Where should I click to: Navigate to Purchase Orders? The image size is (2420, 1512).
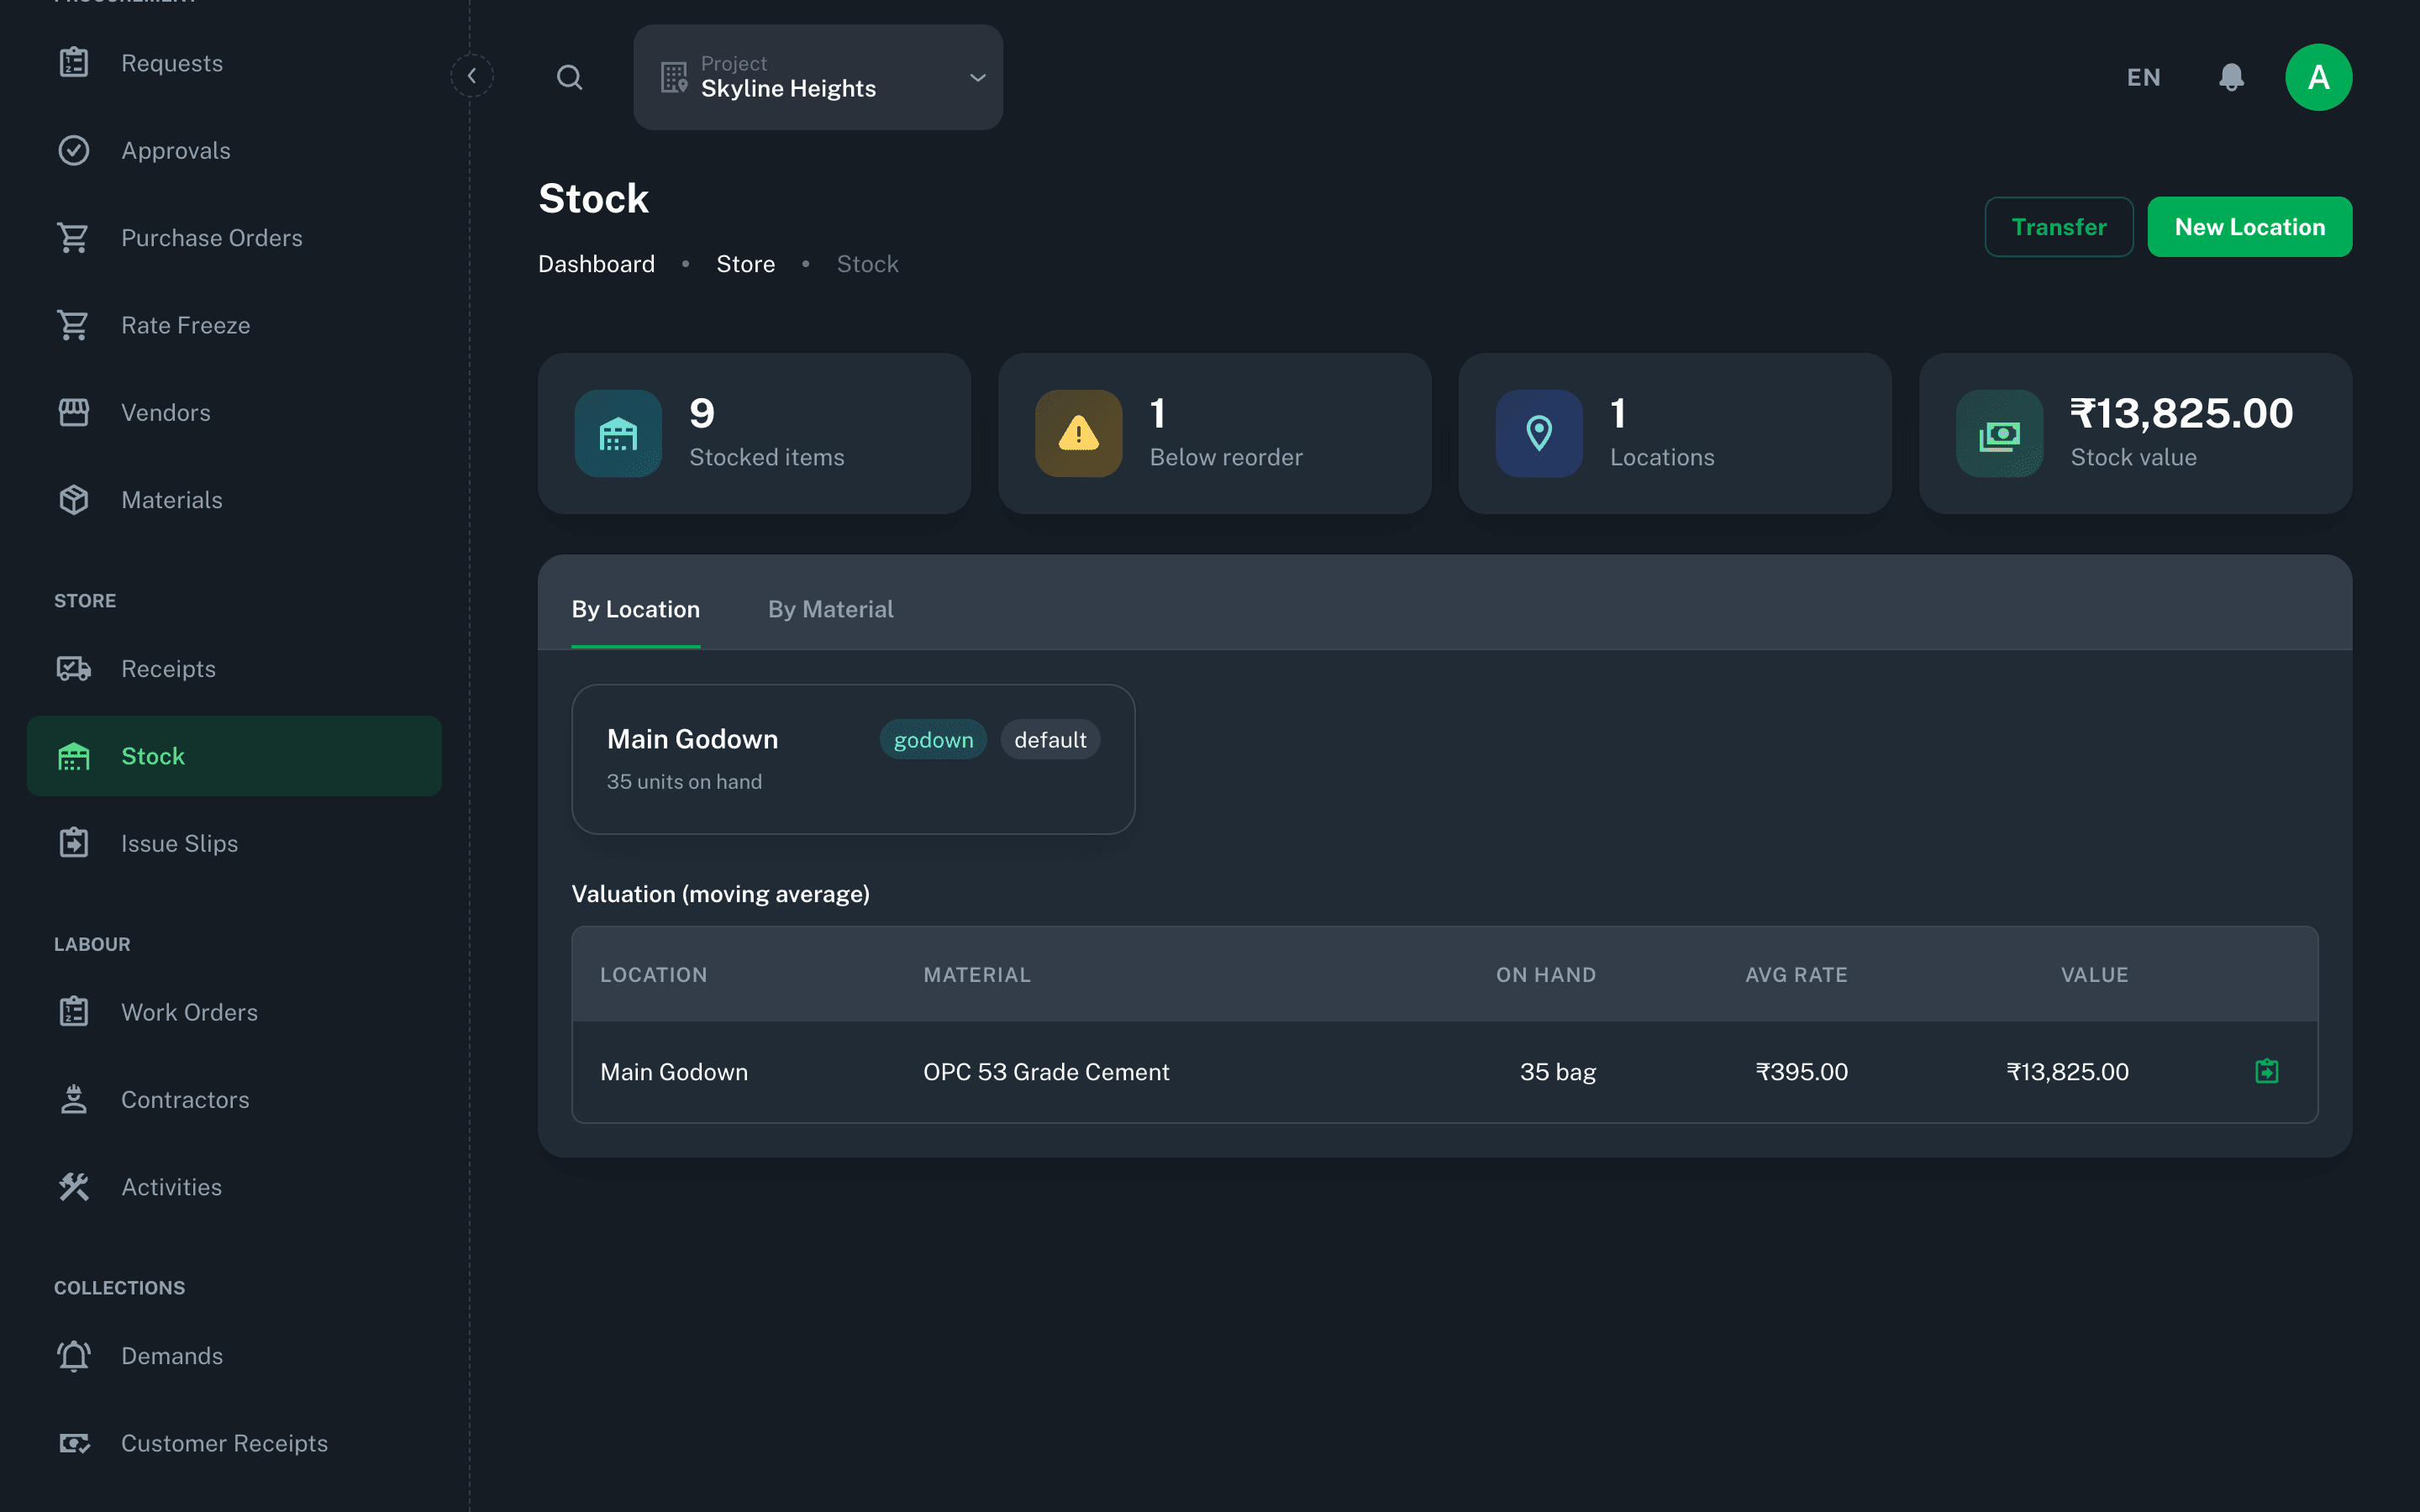point(234,238)
